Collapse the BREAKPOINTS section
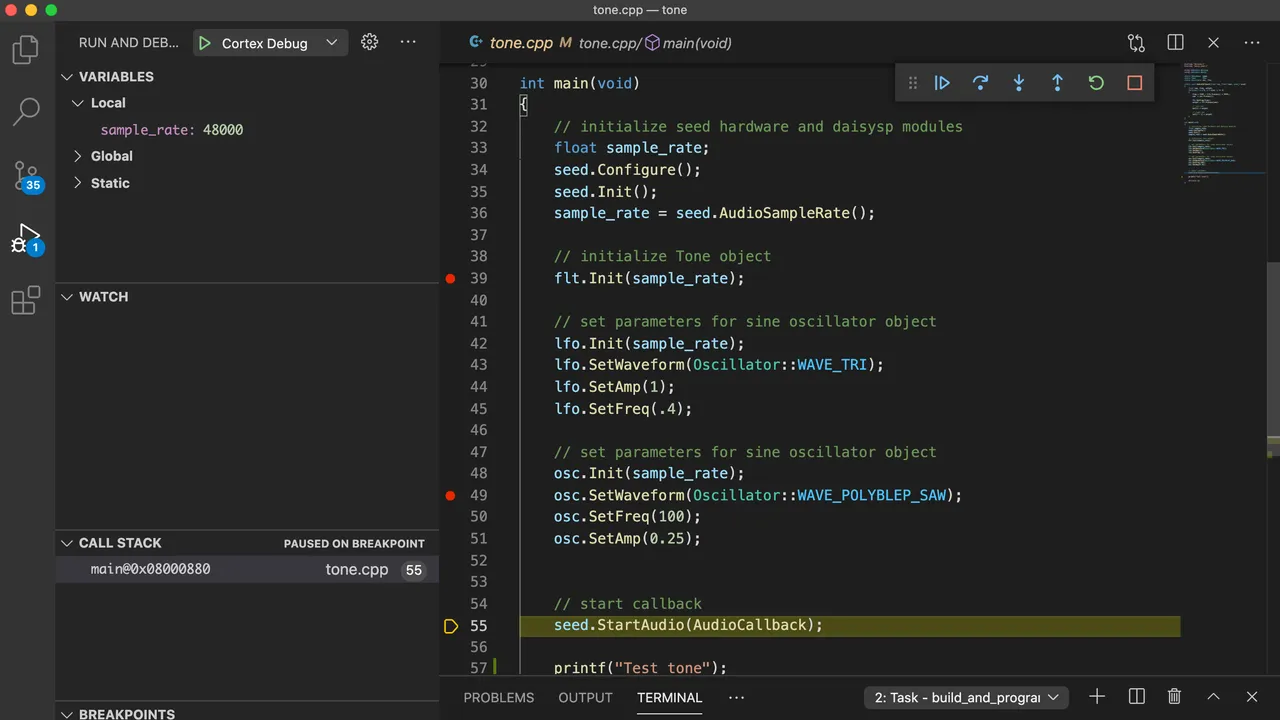1280x720 pixels. [x=67, y=713]
